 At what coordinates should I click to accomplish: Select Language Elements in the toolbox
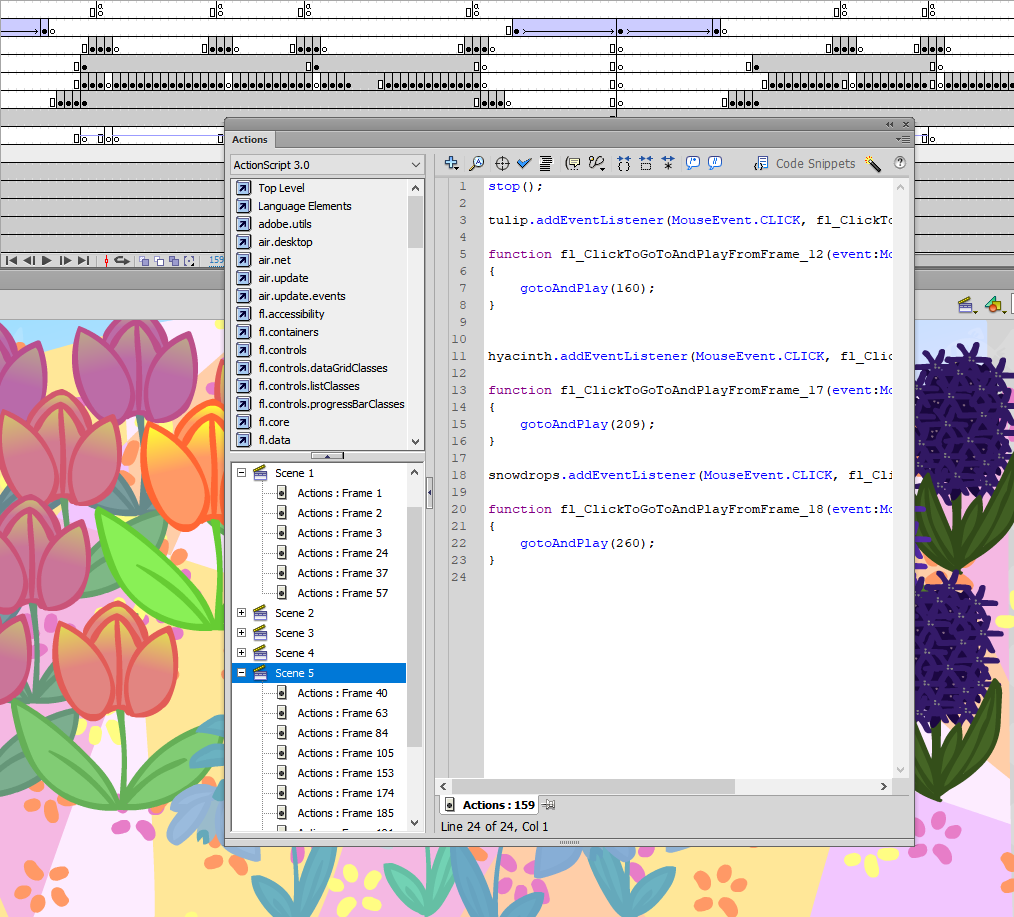305,206
